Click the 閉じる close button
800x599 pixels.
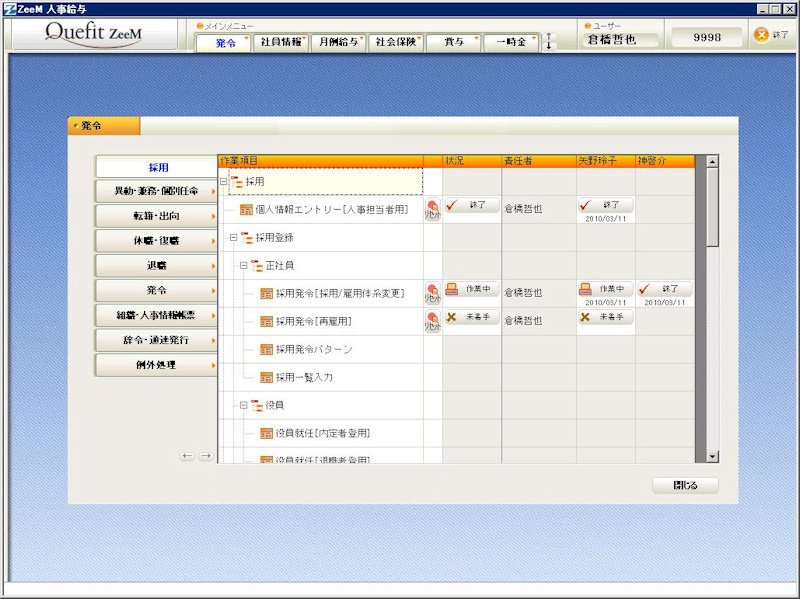click(685, 486)
